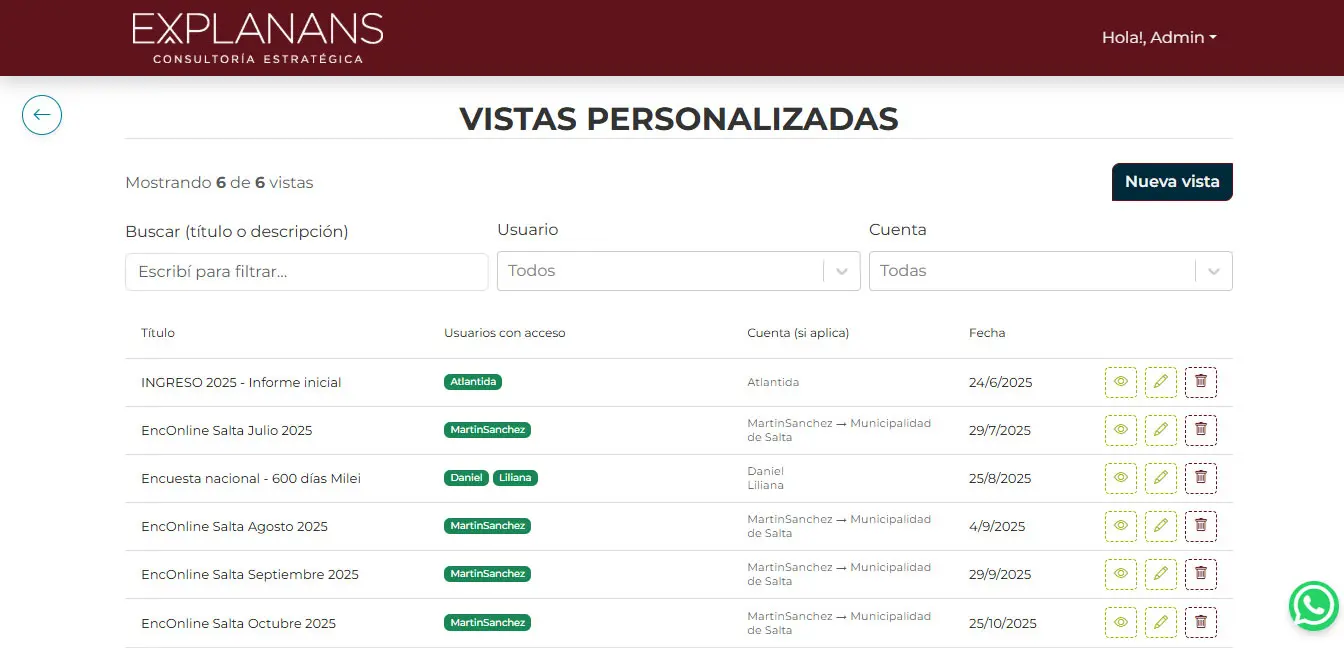The width and height of the screenshot is (1344, 648).
Task: Click date 4/9/2025
Action: 997,527
